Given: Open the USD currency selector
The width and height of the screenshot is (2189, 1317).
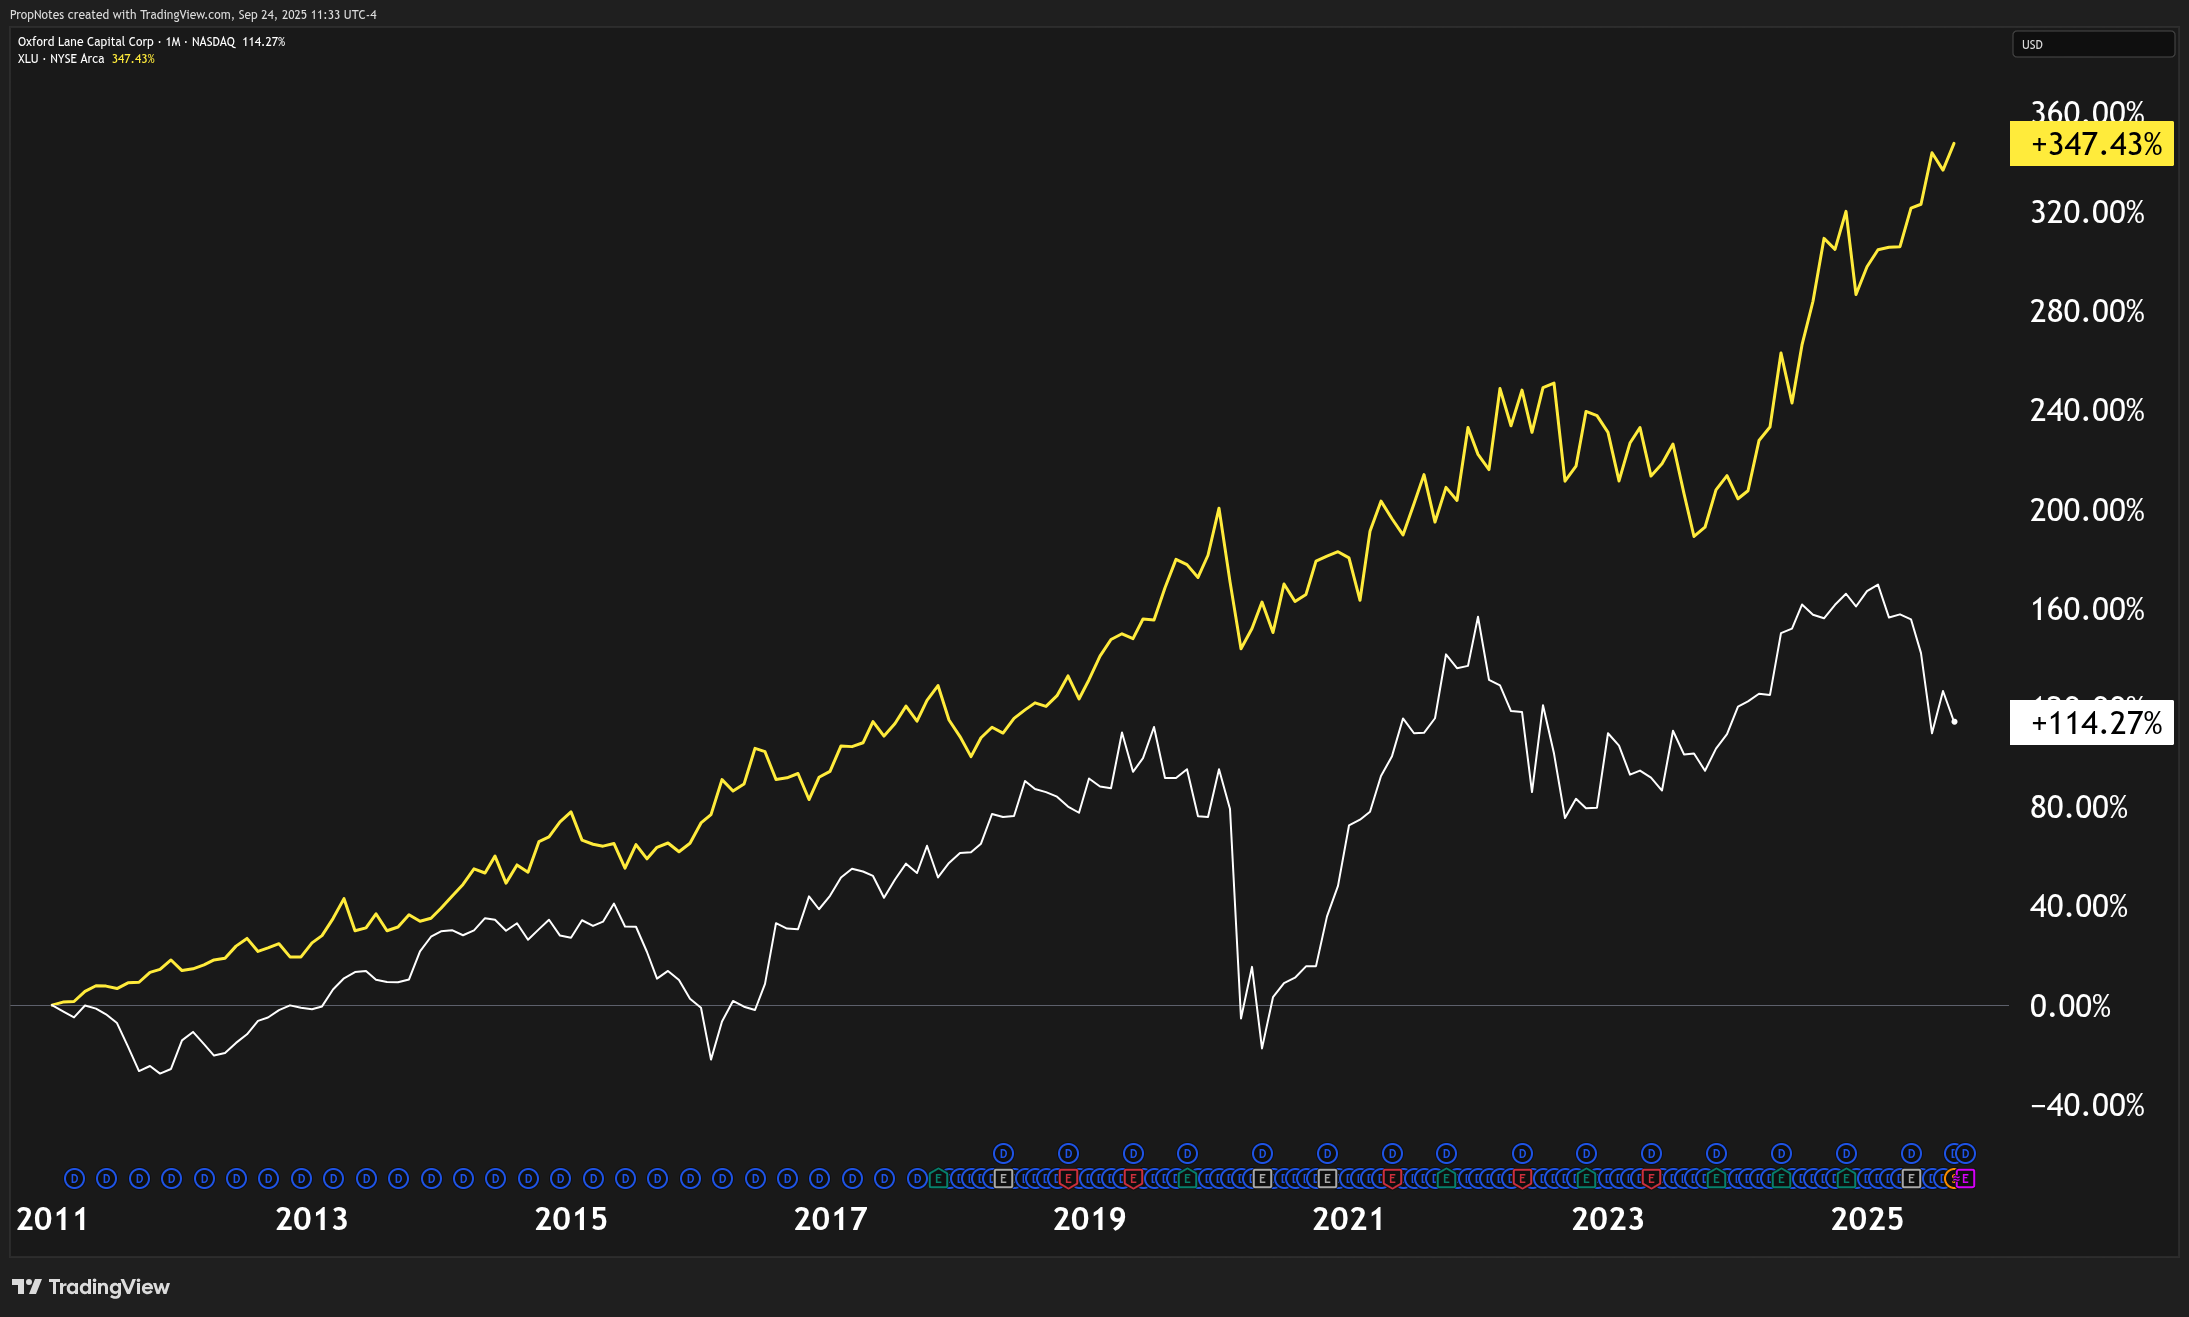Looking at the screenshot, I should pos(2093,44).
